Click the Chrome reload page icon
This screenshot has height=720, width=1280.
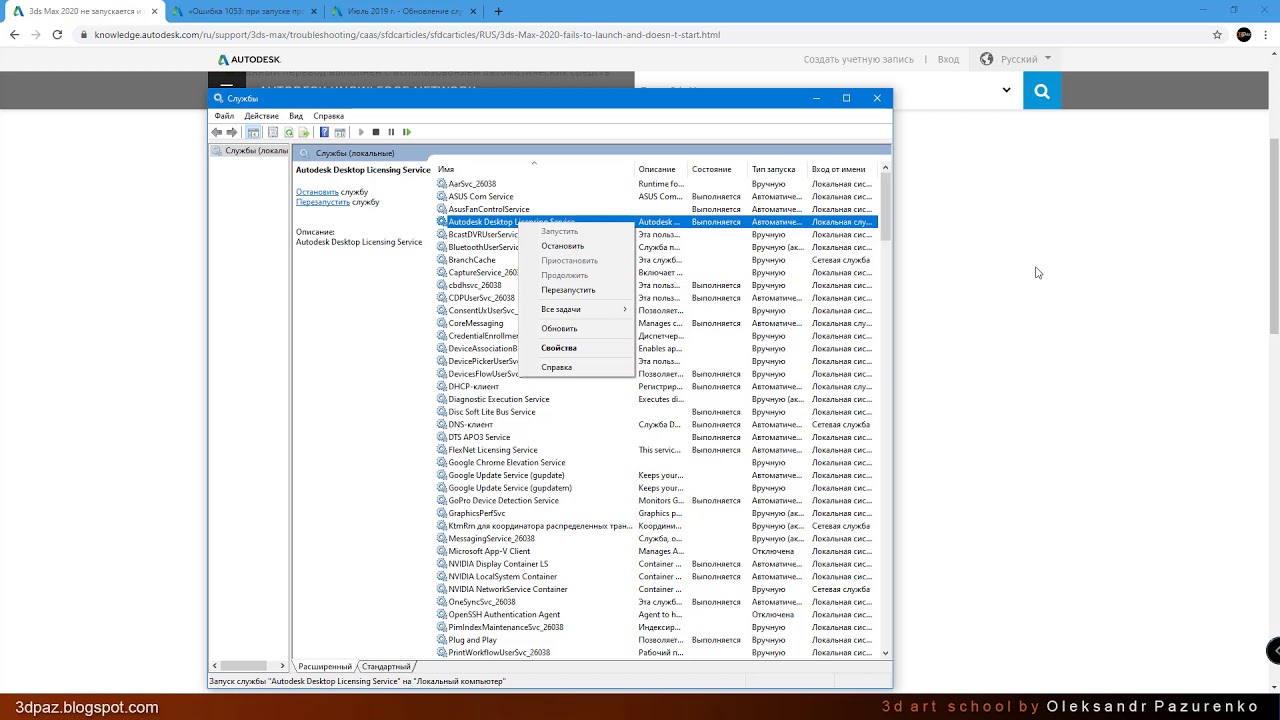click(x=57, y=35)
